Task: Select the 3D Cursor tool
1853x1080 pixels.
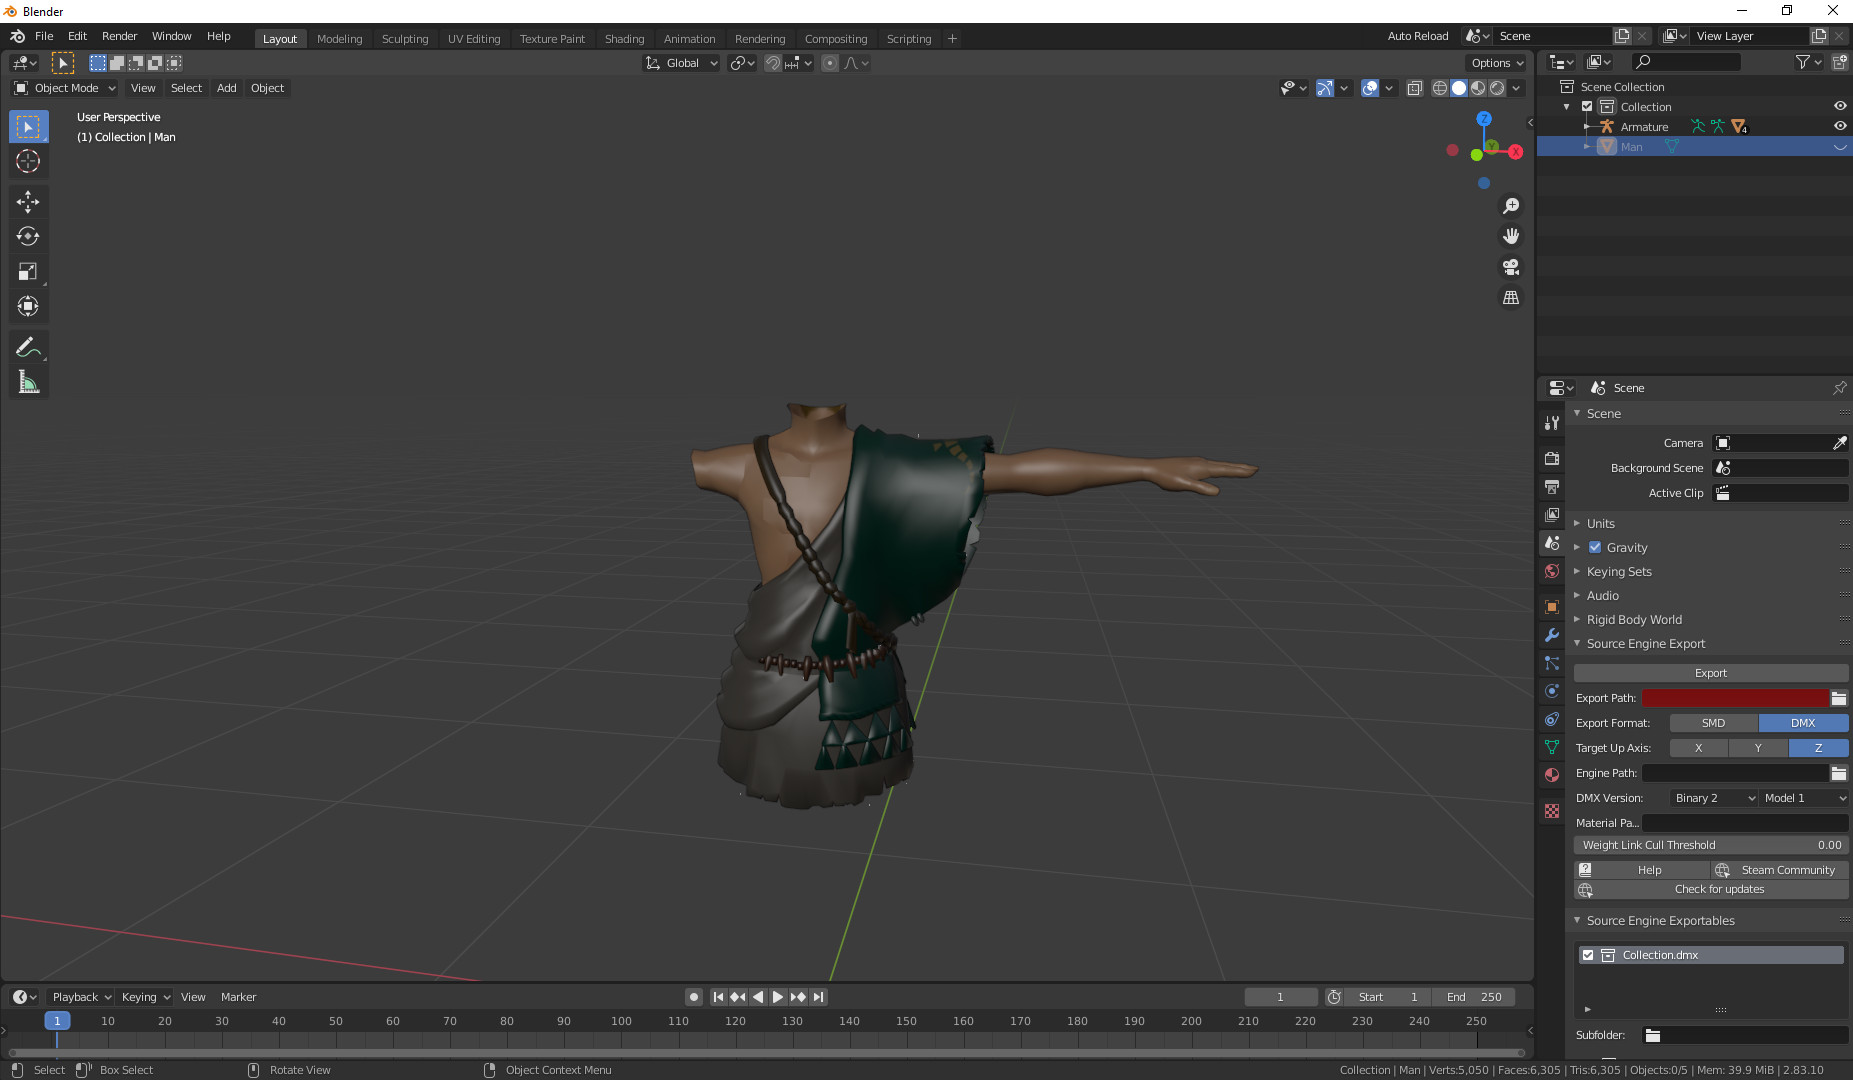Action: coord(28,161)
